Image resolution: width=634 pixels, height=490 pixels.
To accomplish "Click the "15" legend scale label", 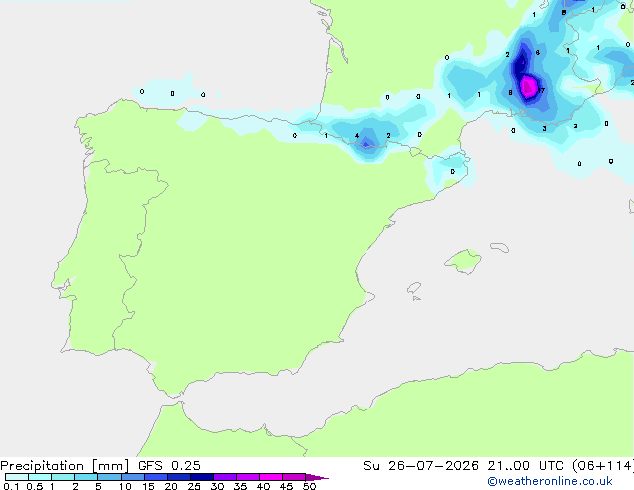I will (x=148, y=486).
